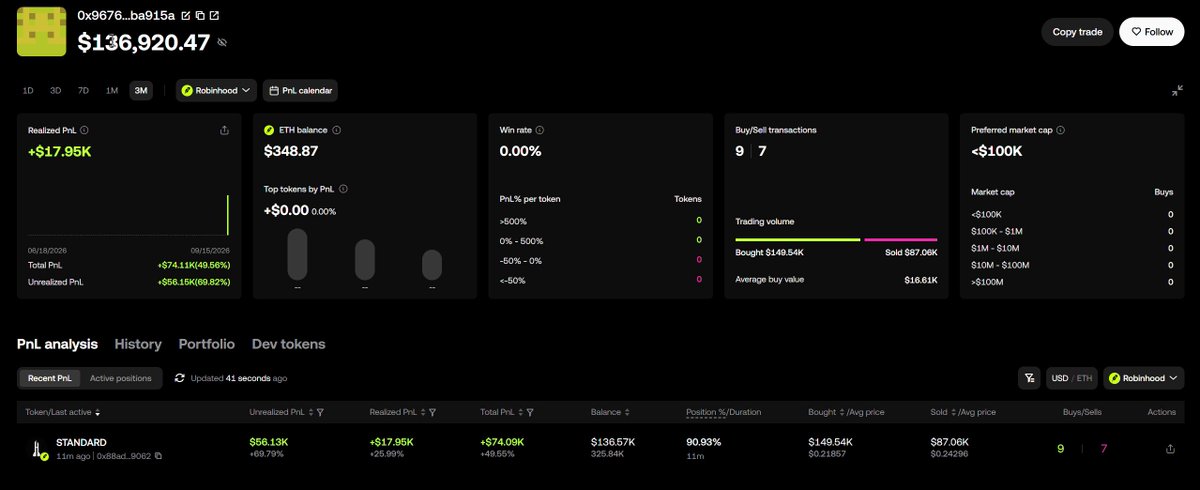
Task: Click the wallet avatar thumbnail
Action: click(41, 31)
